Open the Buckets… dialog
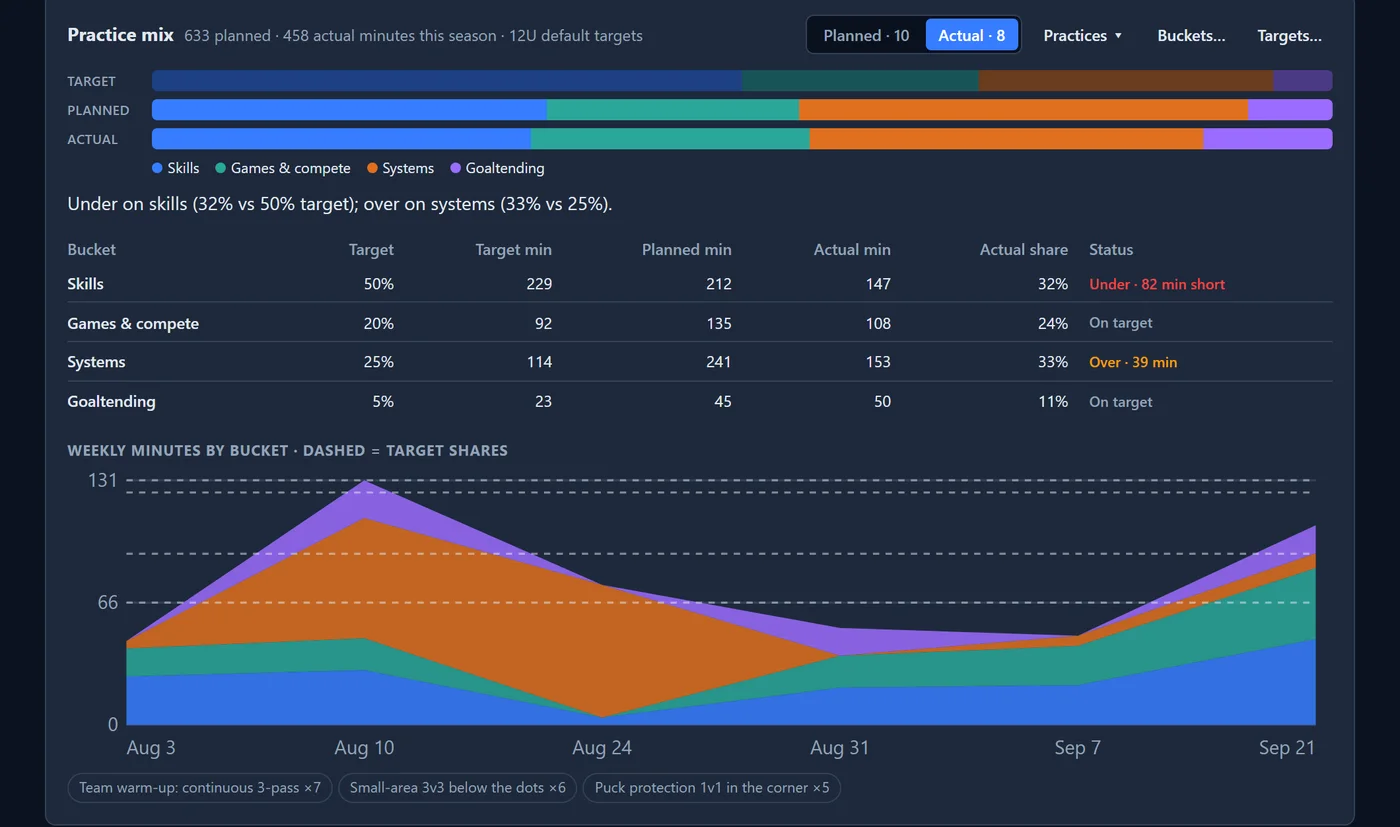The width and height of the screenshot is (1400, 827). (1191, 35)
